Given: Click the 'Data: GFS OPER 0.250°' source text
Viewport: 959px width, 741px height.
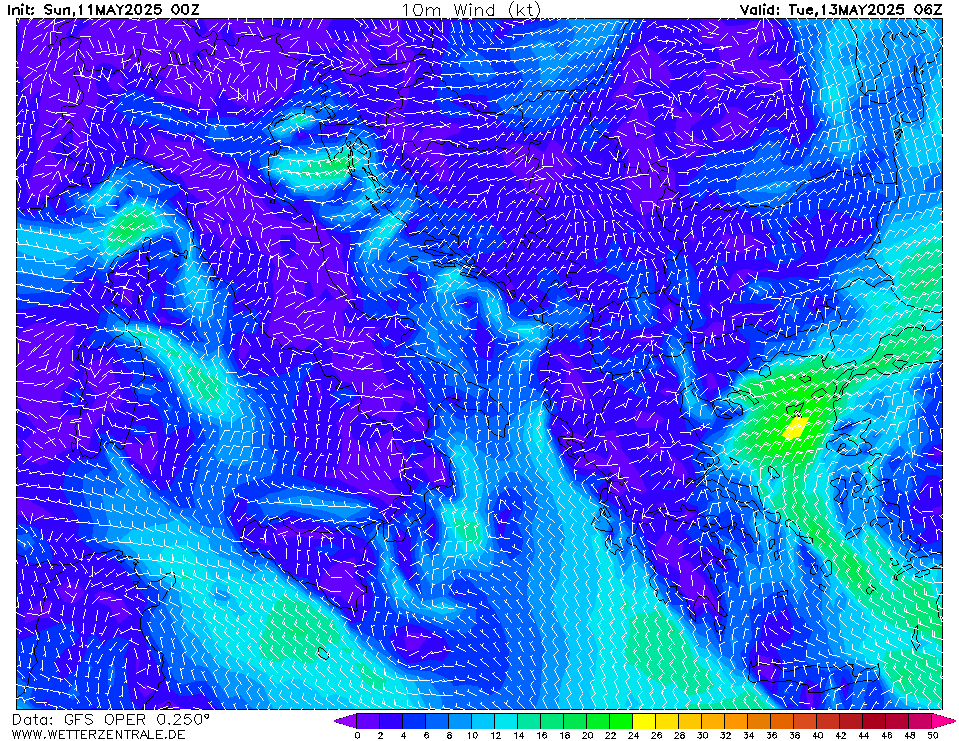Looking at the screenshot, I should click(x=110, y=720).
